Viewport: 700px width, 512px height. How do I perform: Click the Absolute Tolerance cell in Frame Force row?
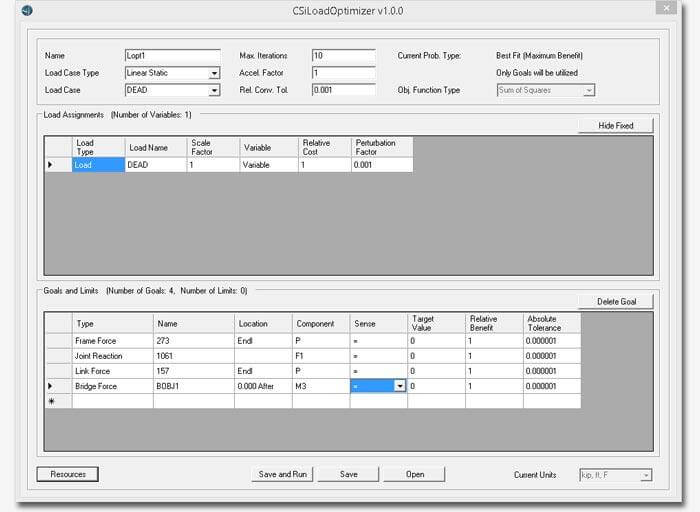(x=552, y=341)
